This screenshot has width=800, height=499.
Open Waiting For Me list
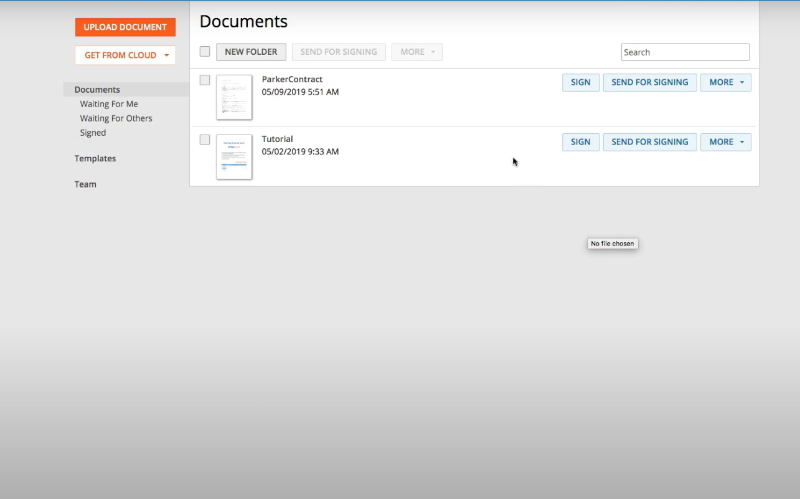(x=109, y=104)
